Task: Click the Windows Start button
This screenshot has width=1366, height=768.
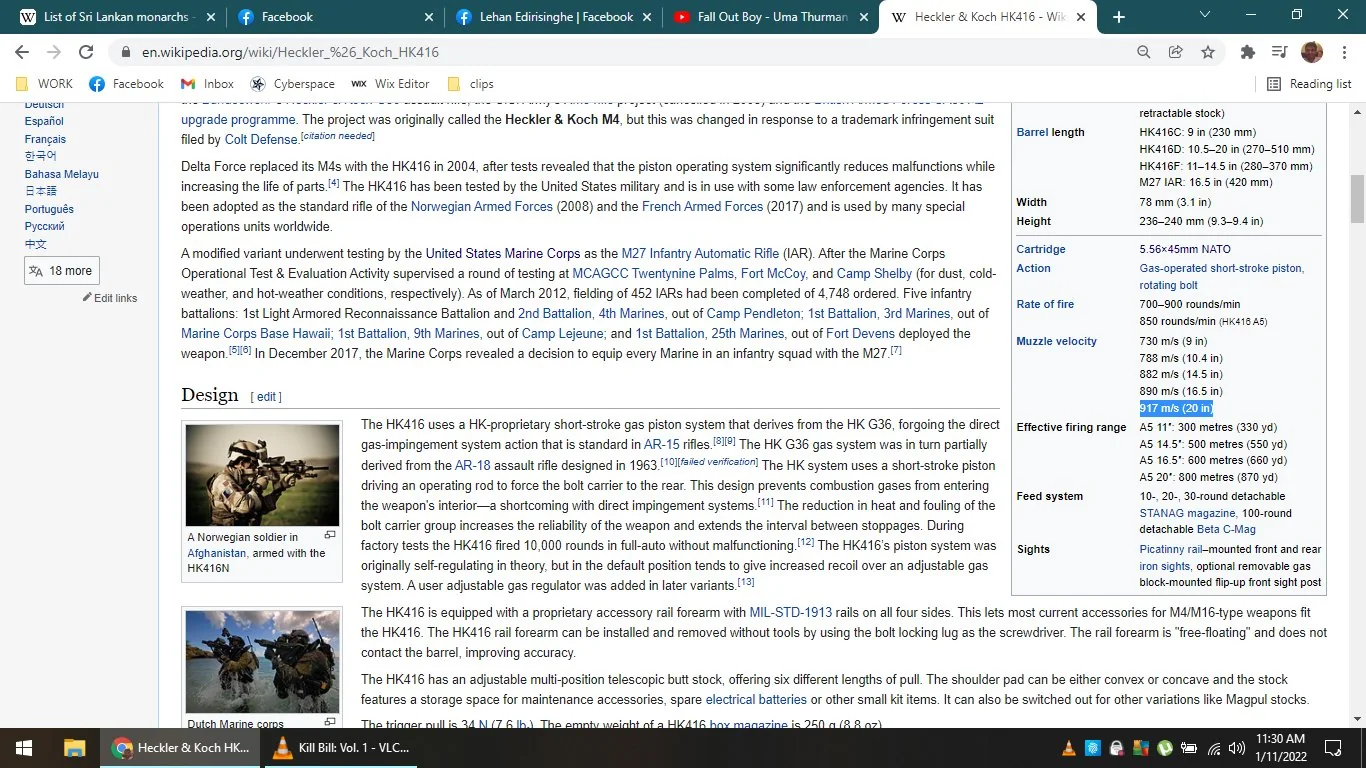Action: tap(23, 747)
